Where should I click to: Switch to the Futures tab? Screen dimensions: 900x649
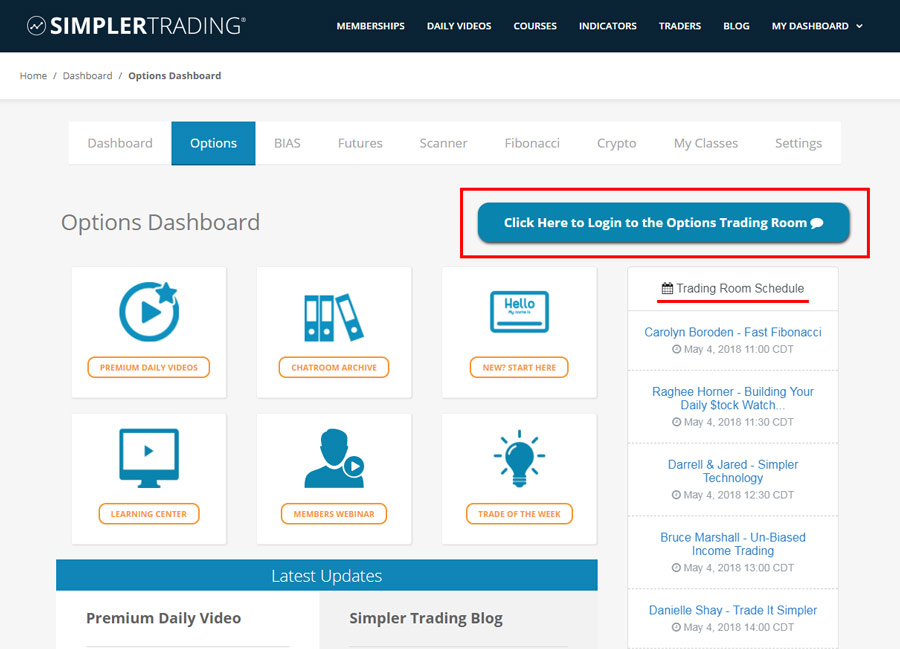(360, 143)
